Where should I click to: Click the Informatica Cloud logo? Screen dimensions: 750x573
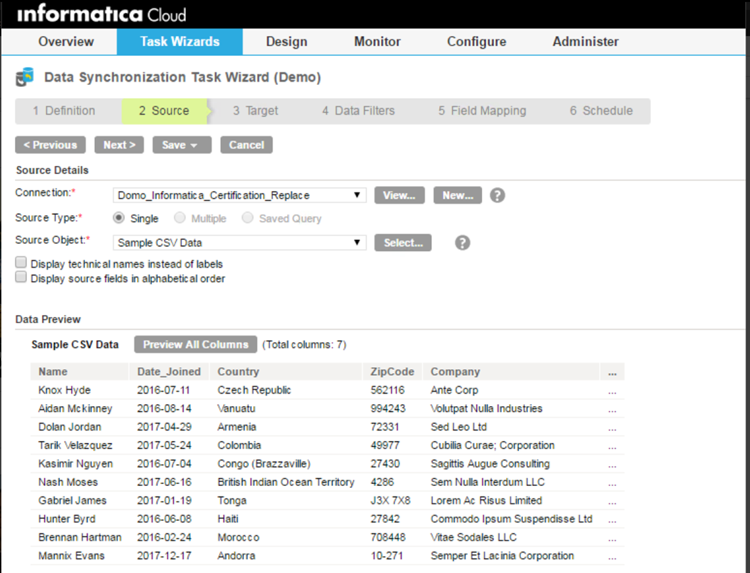point(101,13)
